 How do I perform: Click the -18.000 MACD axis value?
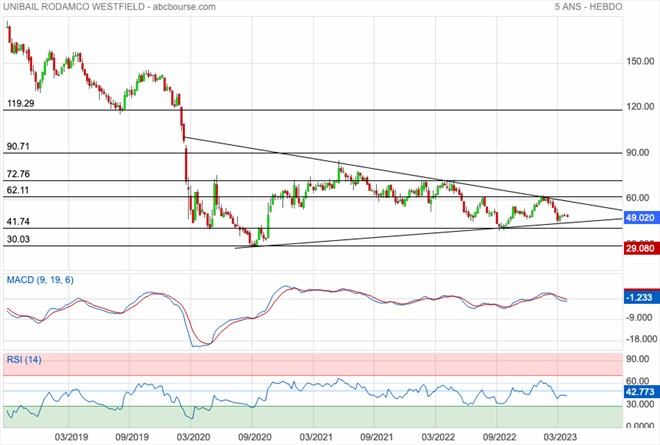click(x=641, y=339)
